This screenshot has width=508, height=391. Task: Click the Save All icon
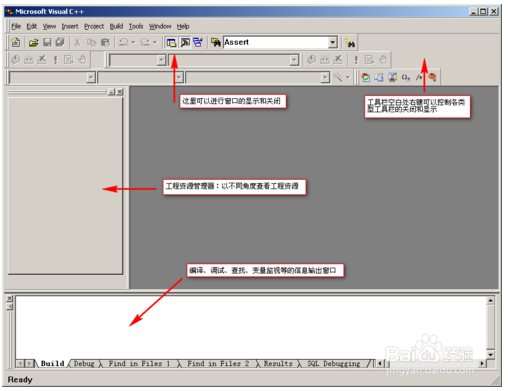coord(60,42)
